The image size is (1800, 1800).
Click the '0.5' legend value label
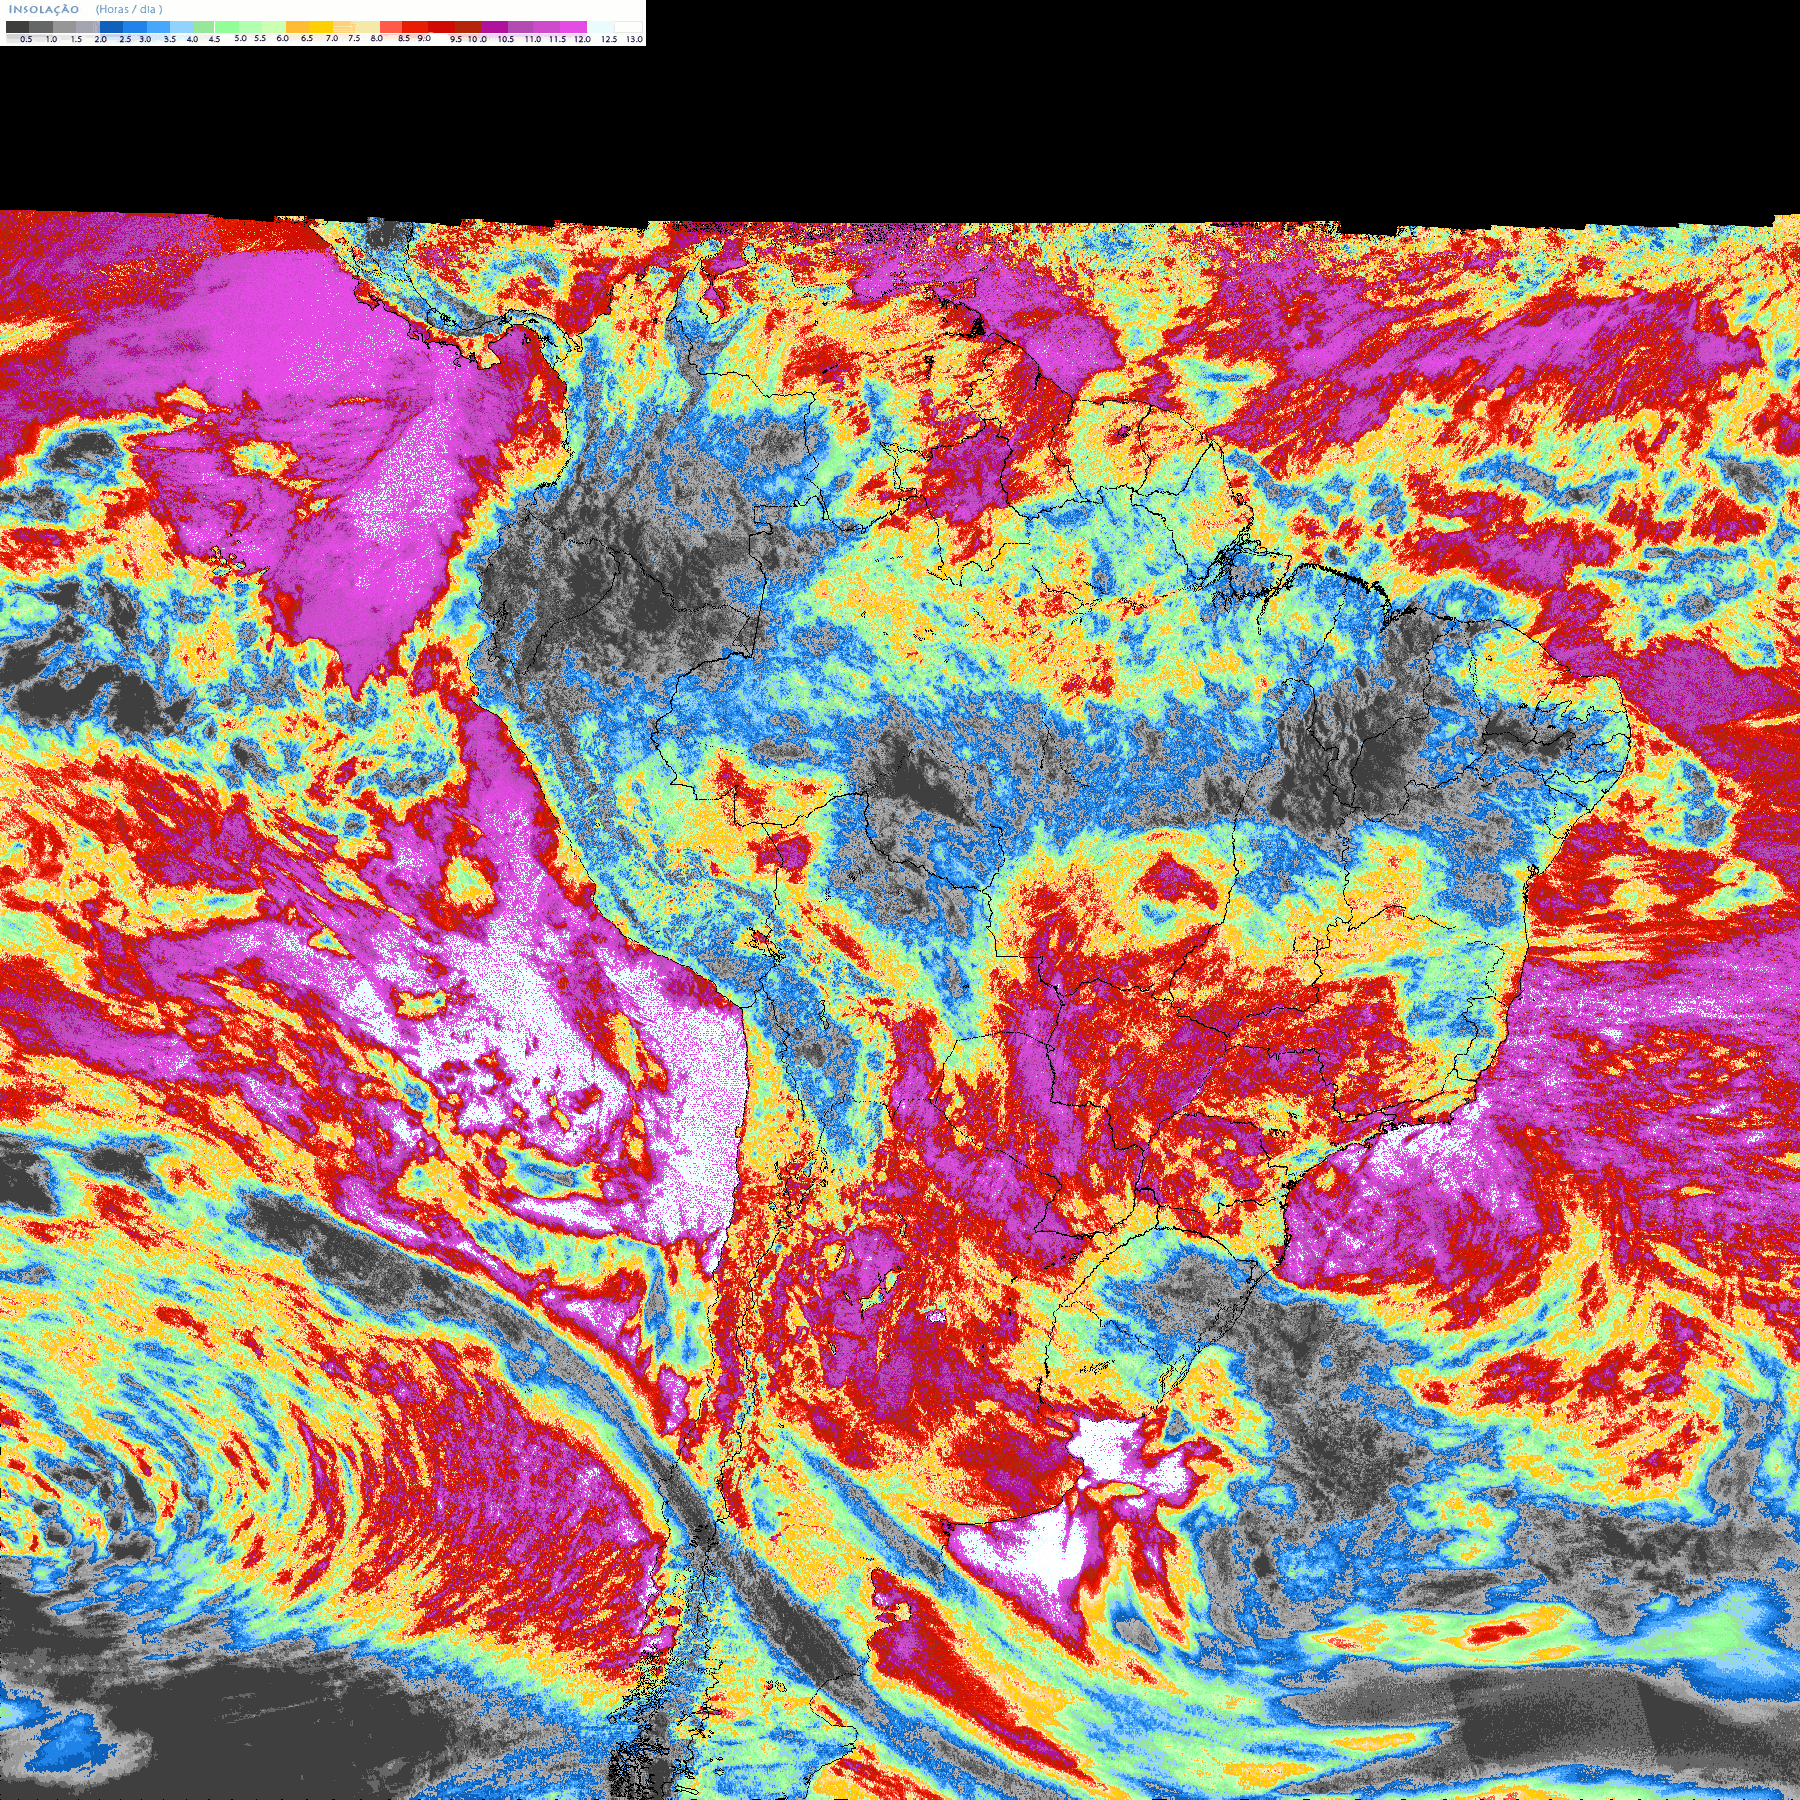pos(26,39)
